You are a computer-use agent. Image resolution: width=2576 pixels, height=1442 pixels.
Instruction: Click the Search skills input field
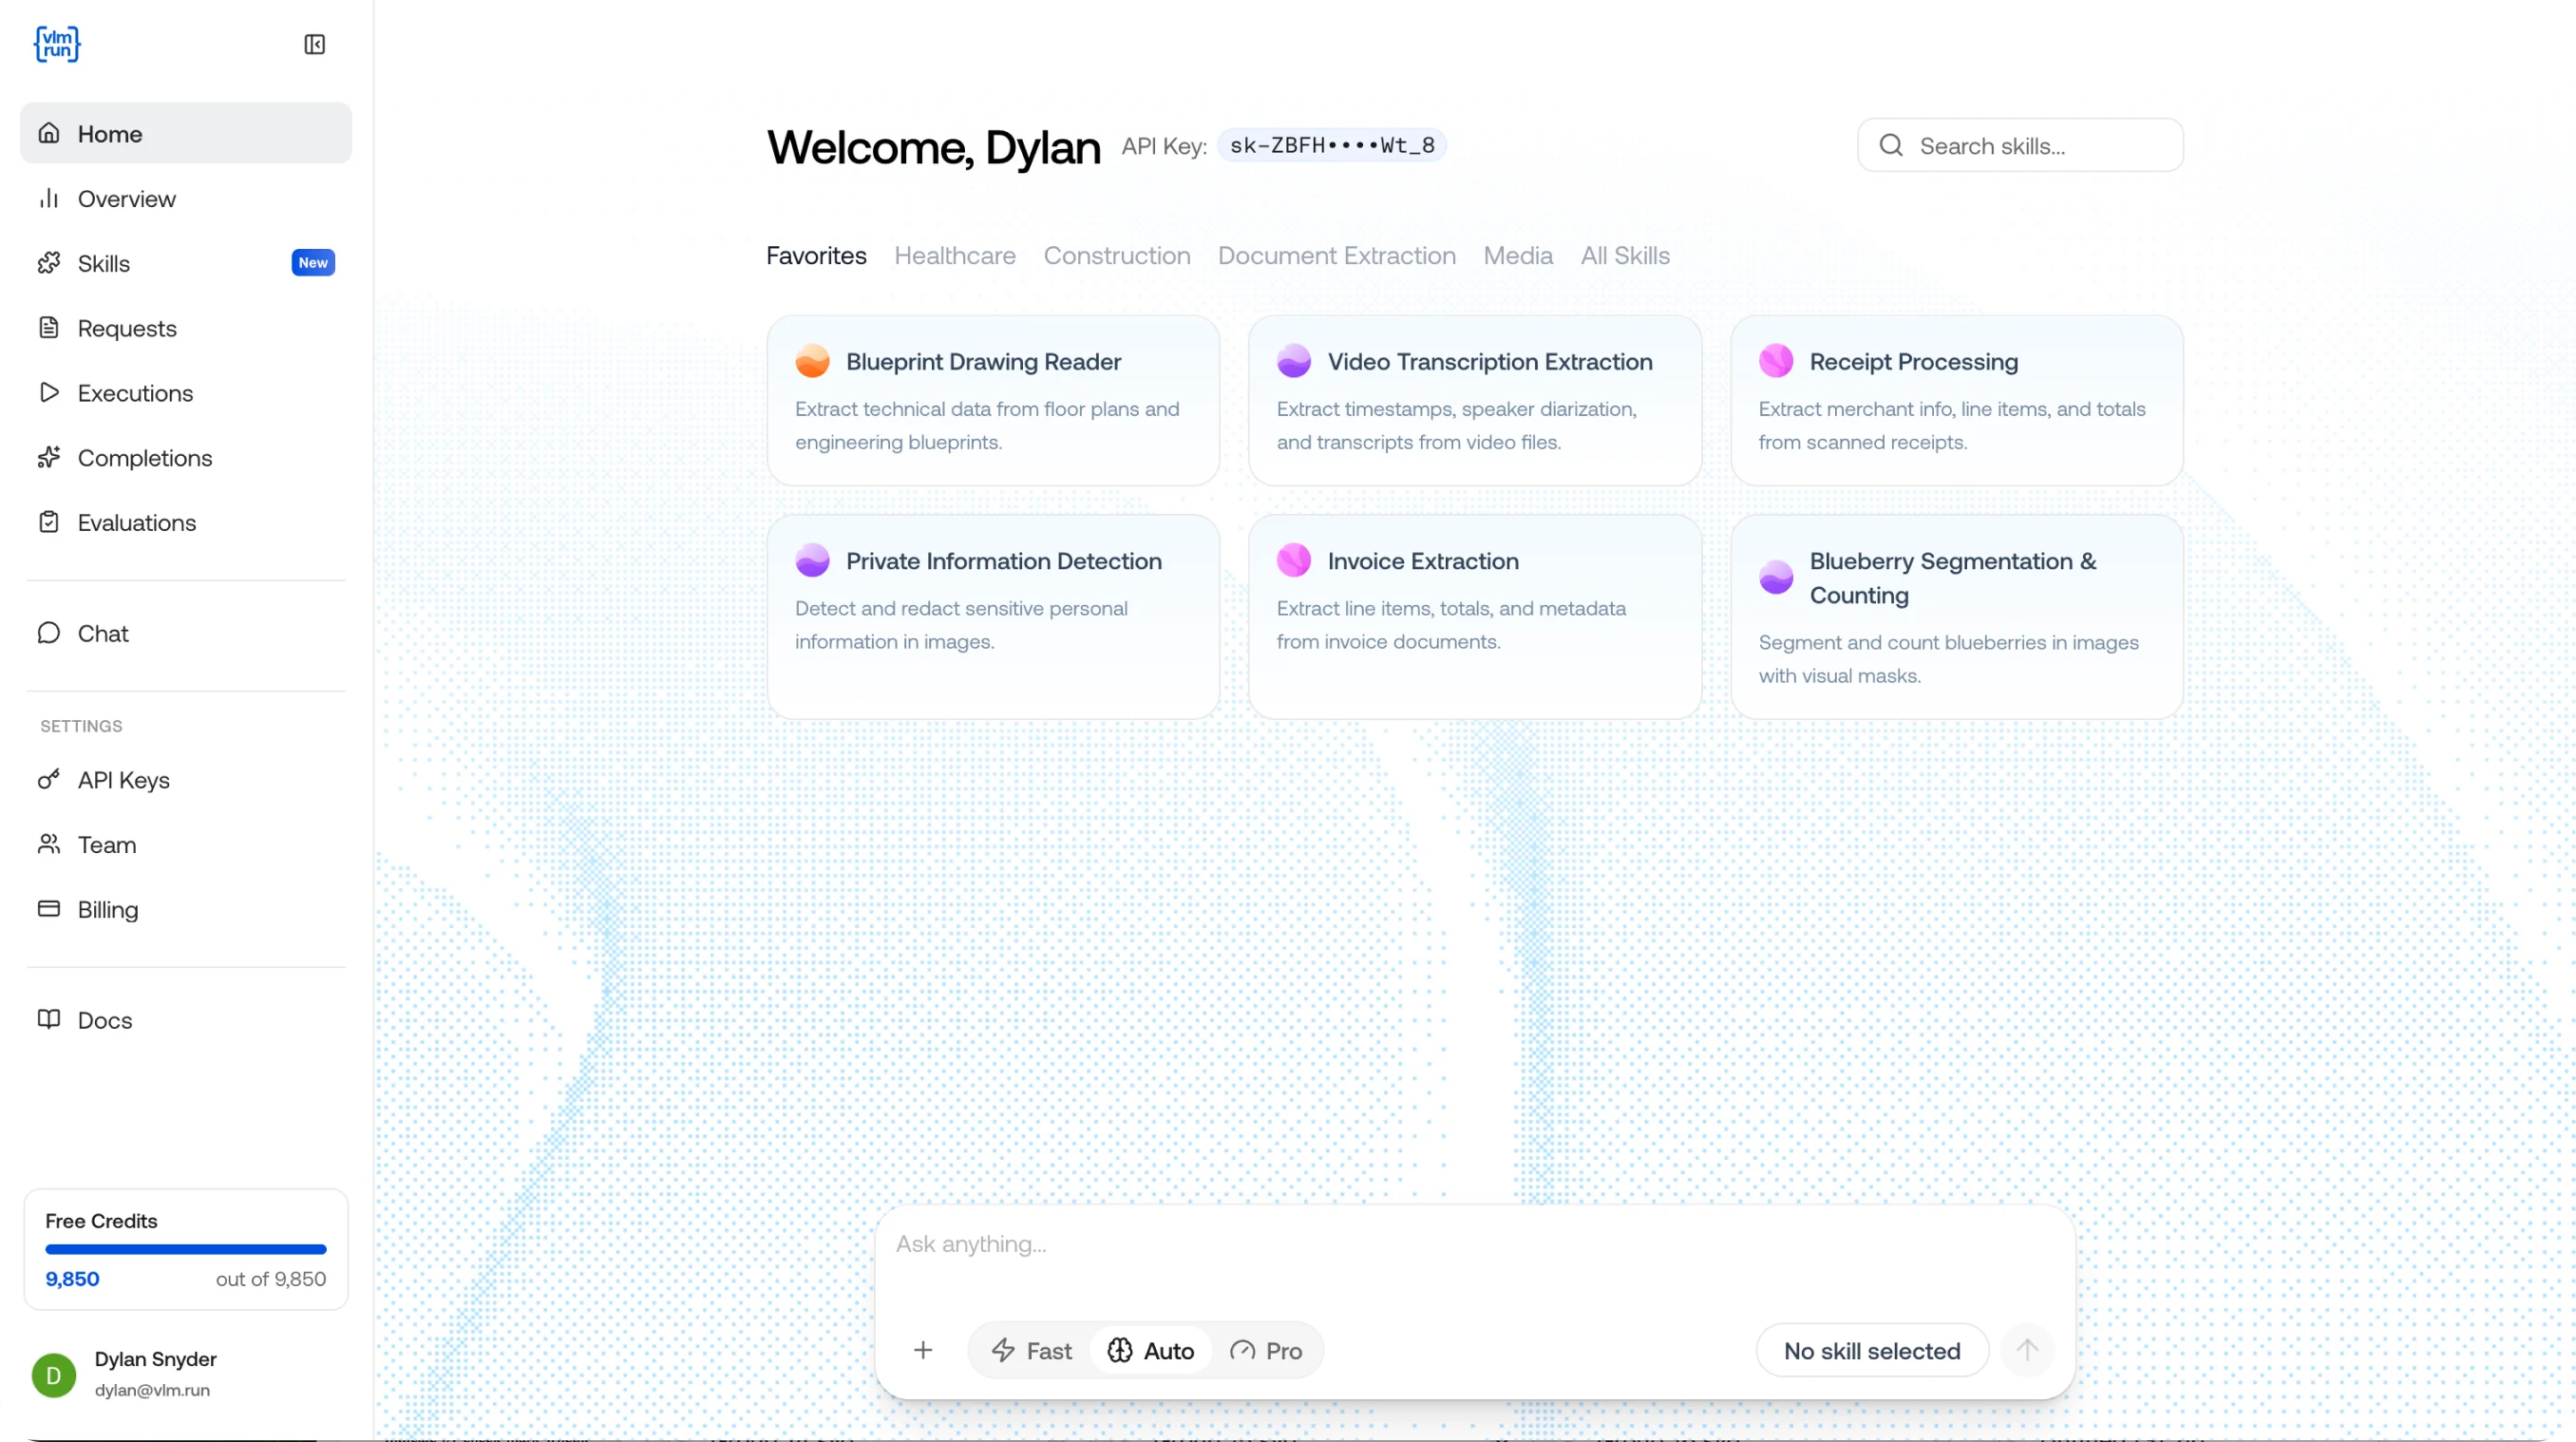[2020, 145]
